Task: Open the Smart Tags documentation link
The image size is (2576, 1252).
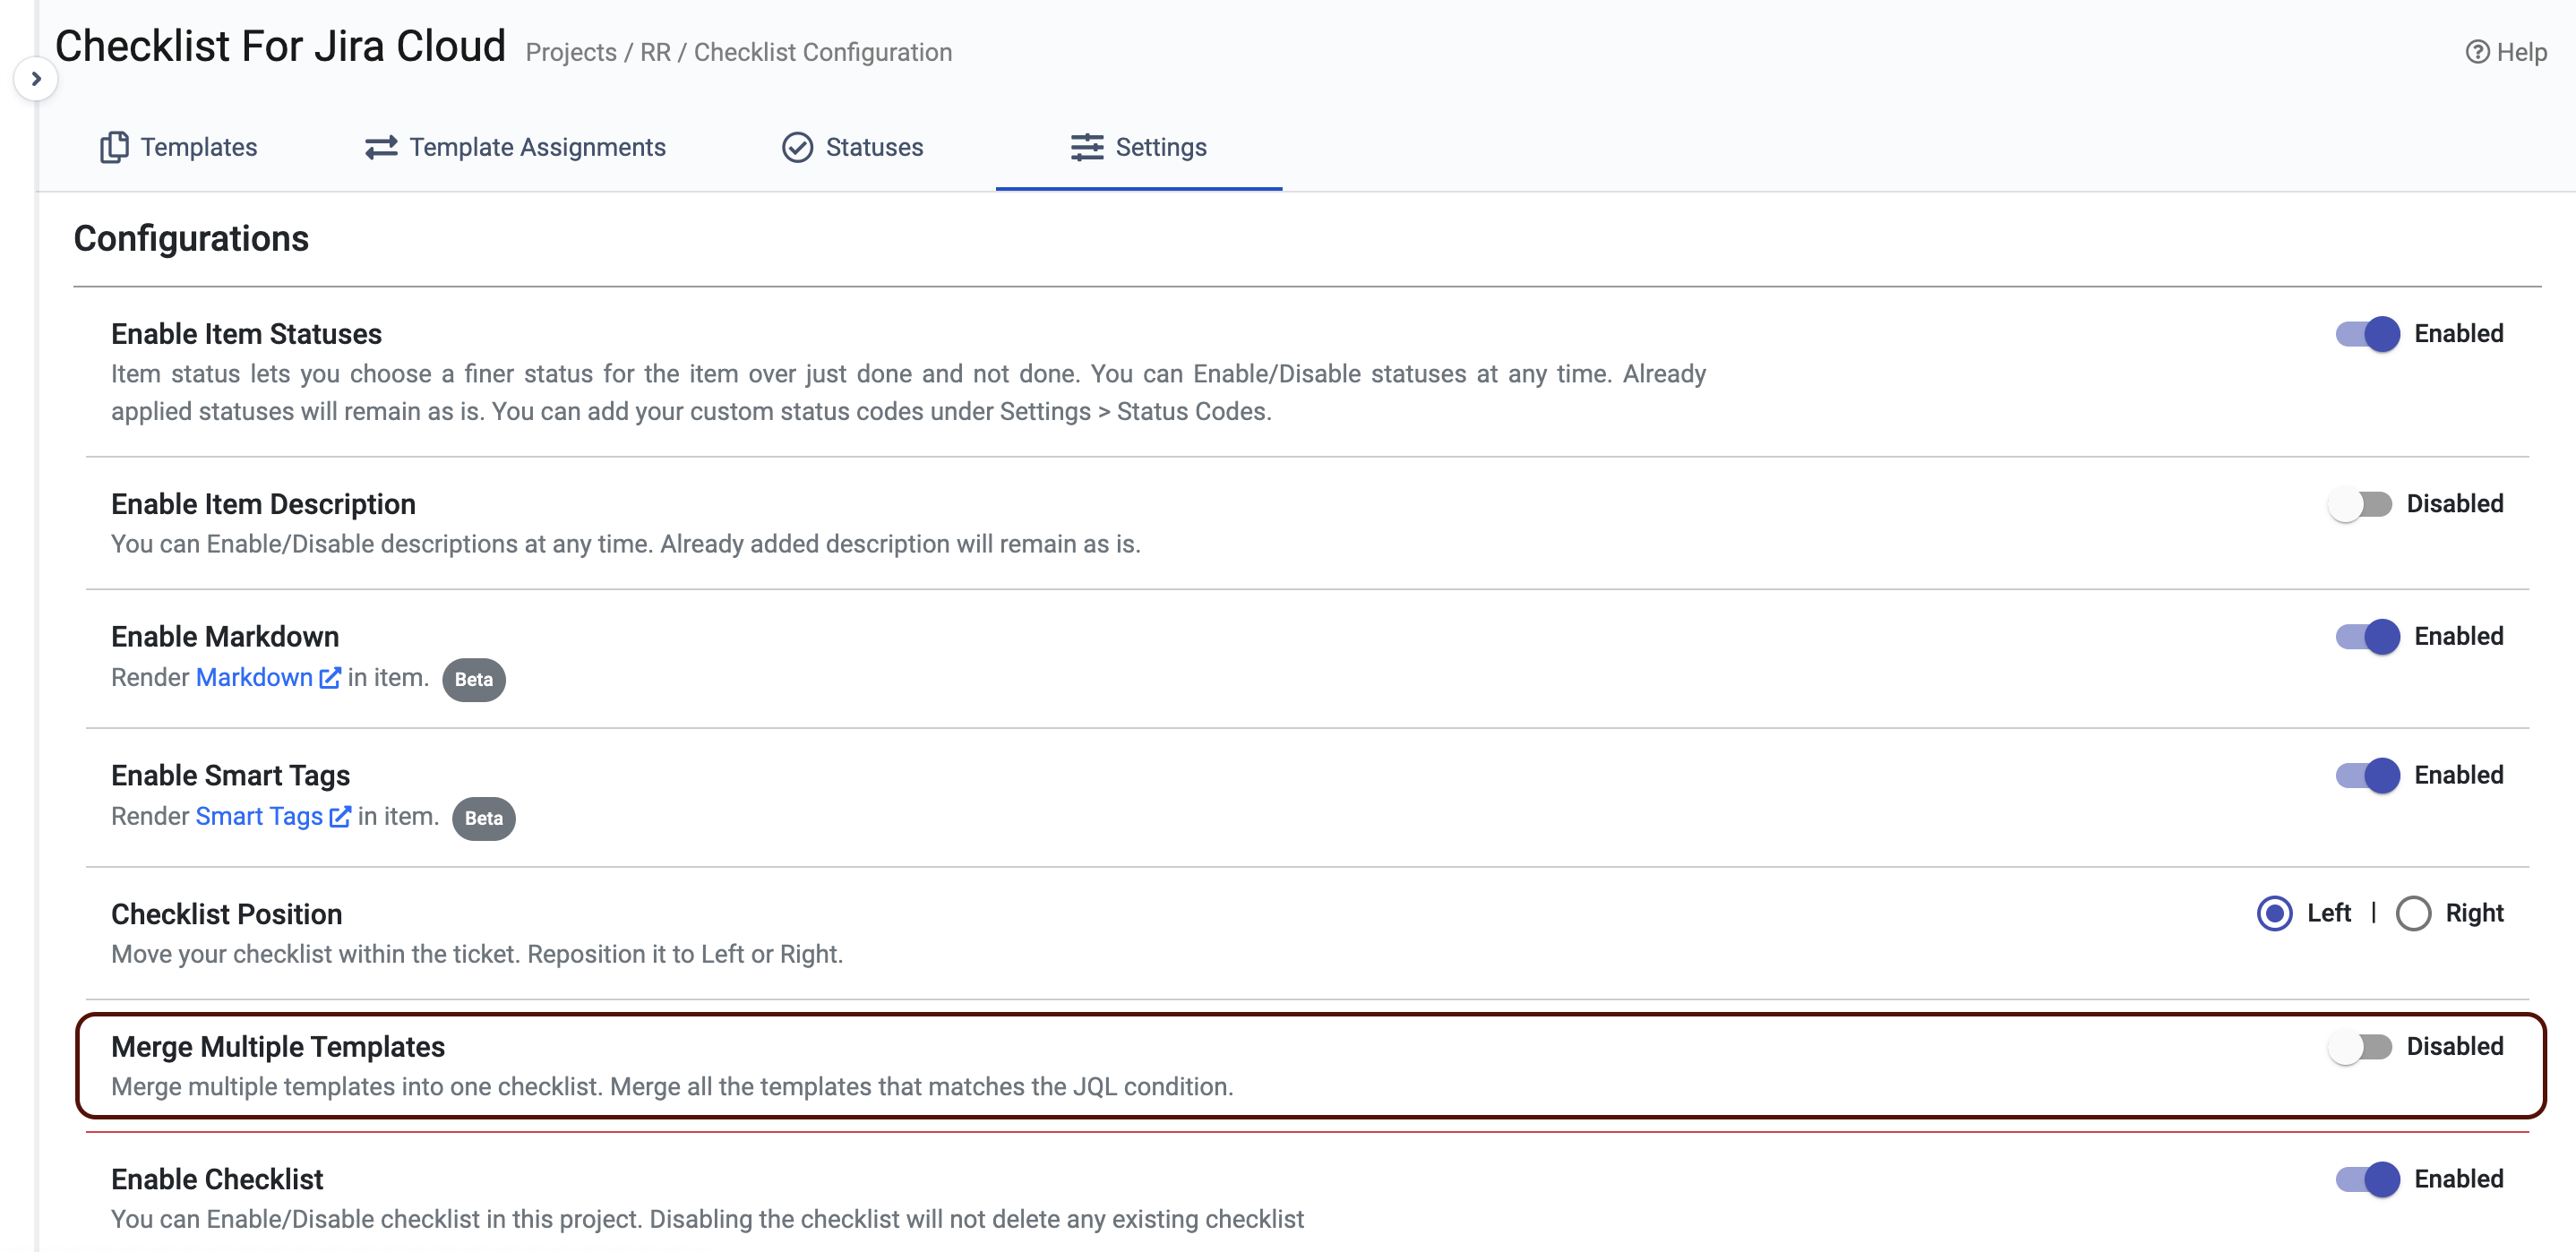Action: [259, 817]
